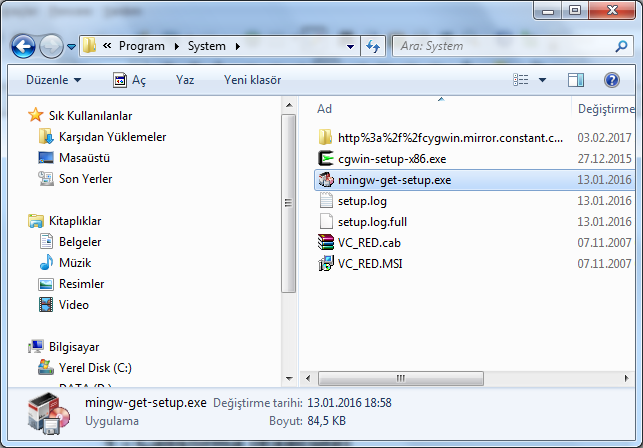
Task: Refresh the folder view
Action: [x=373, y=46]
